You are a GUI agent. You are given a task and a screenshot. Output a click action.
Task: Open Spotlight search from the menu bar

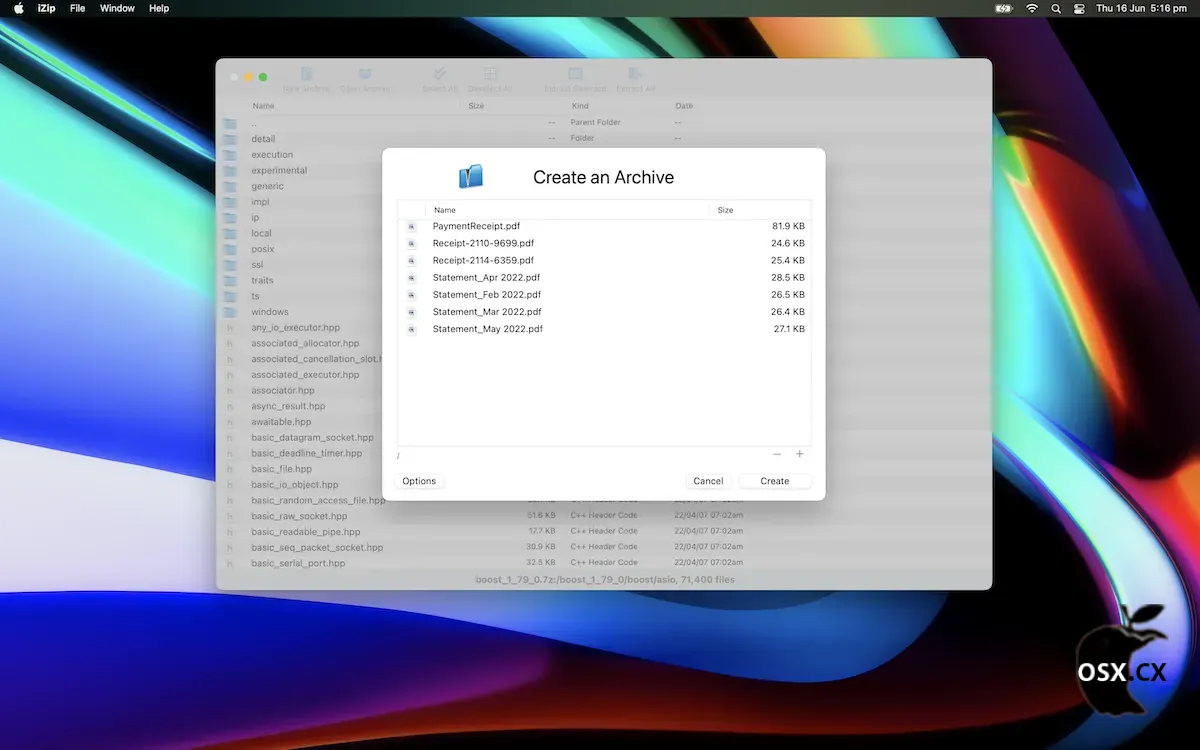click(x=1054, y=8)
